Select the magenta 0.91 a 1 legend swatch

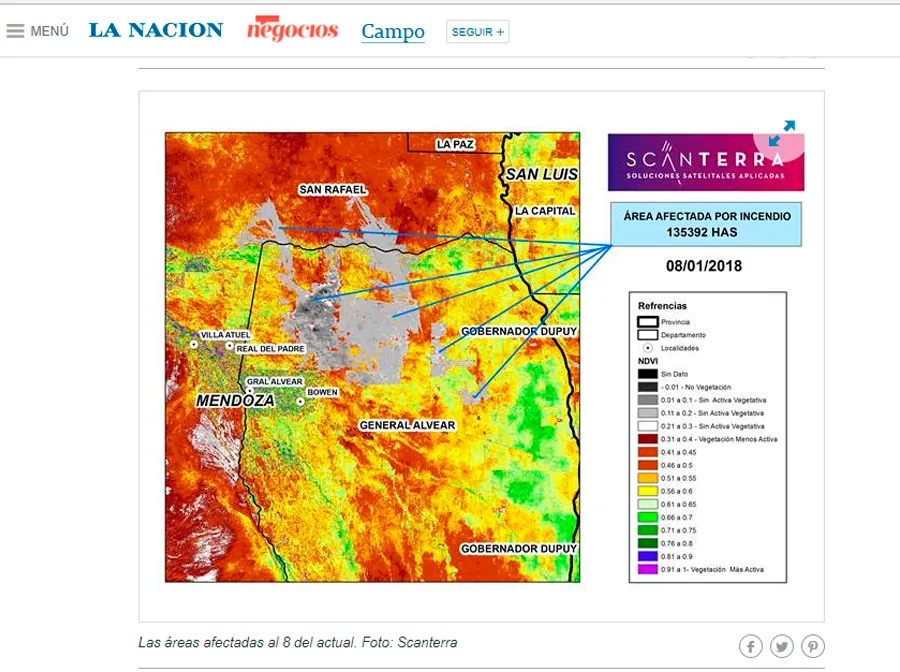click(648, 569)
